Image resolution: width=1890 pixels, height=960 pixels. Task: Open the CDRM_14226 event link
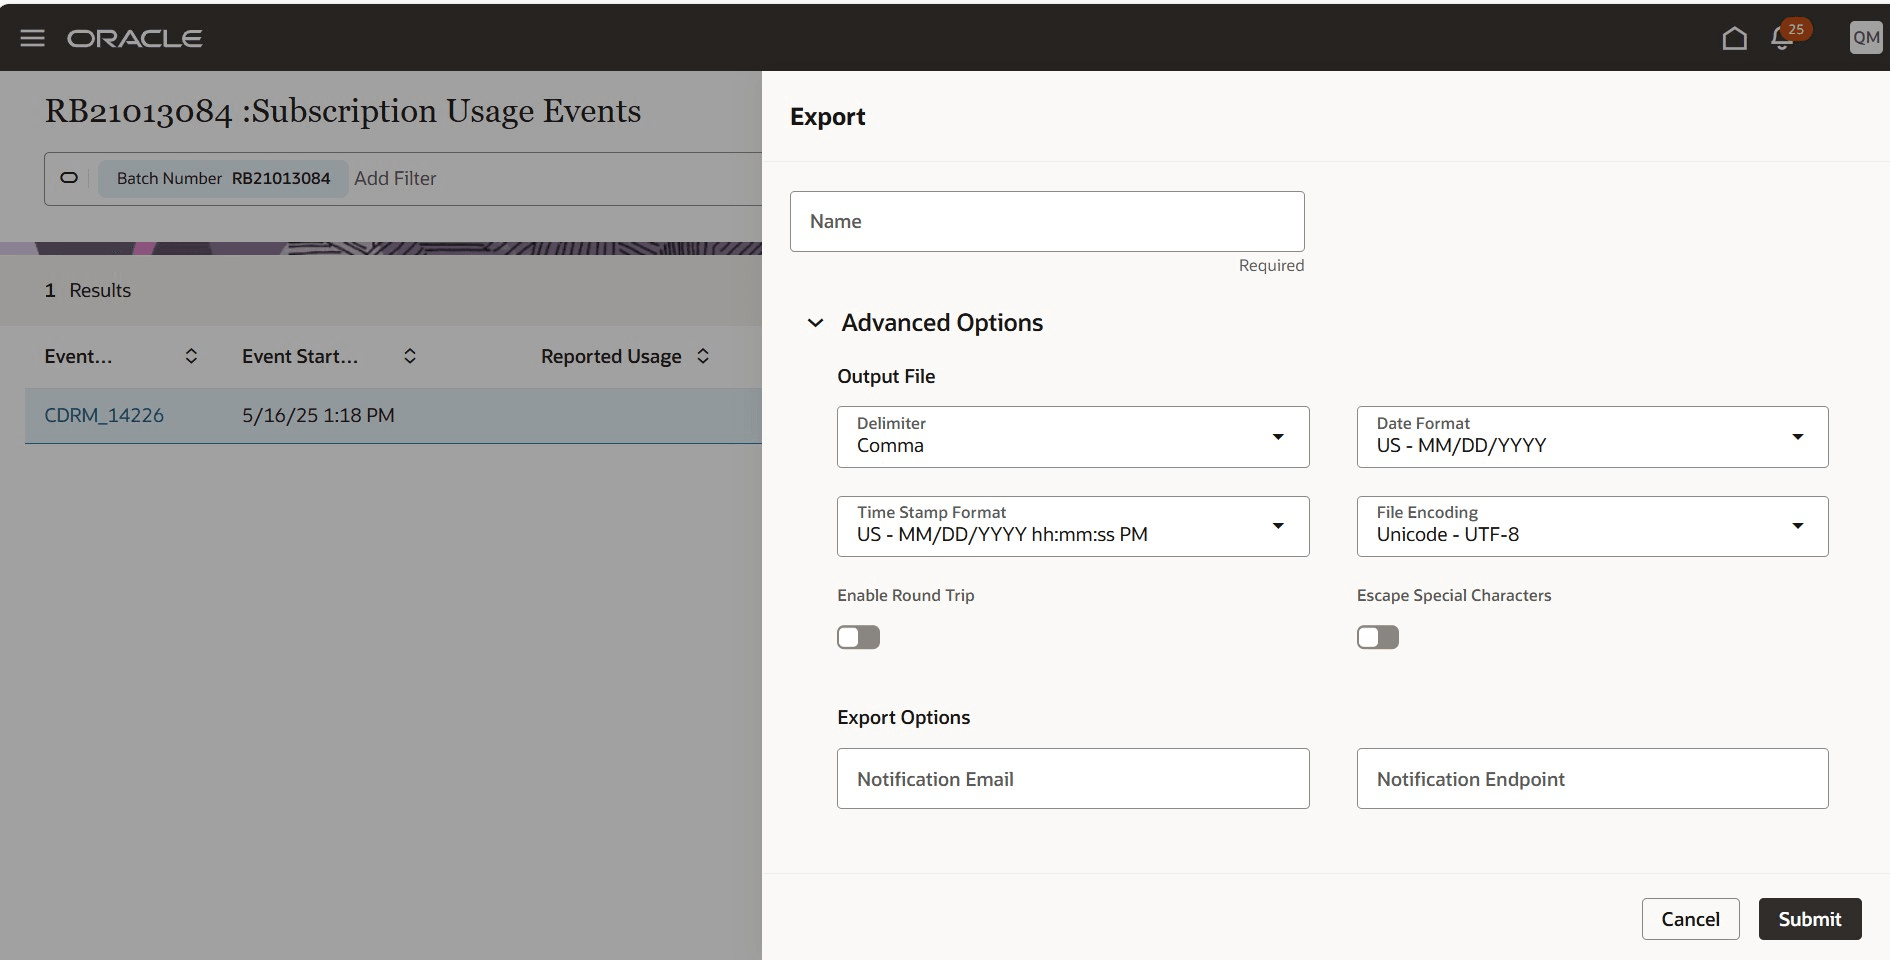click(104, 415)
